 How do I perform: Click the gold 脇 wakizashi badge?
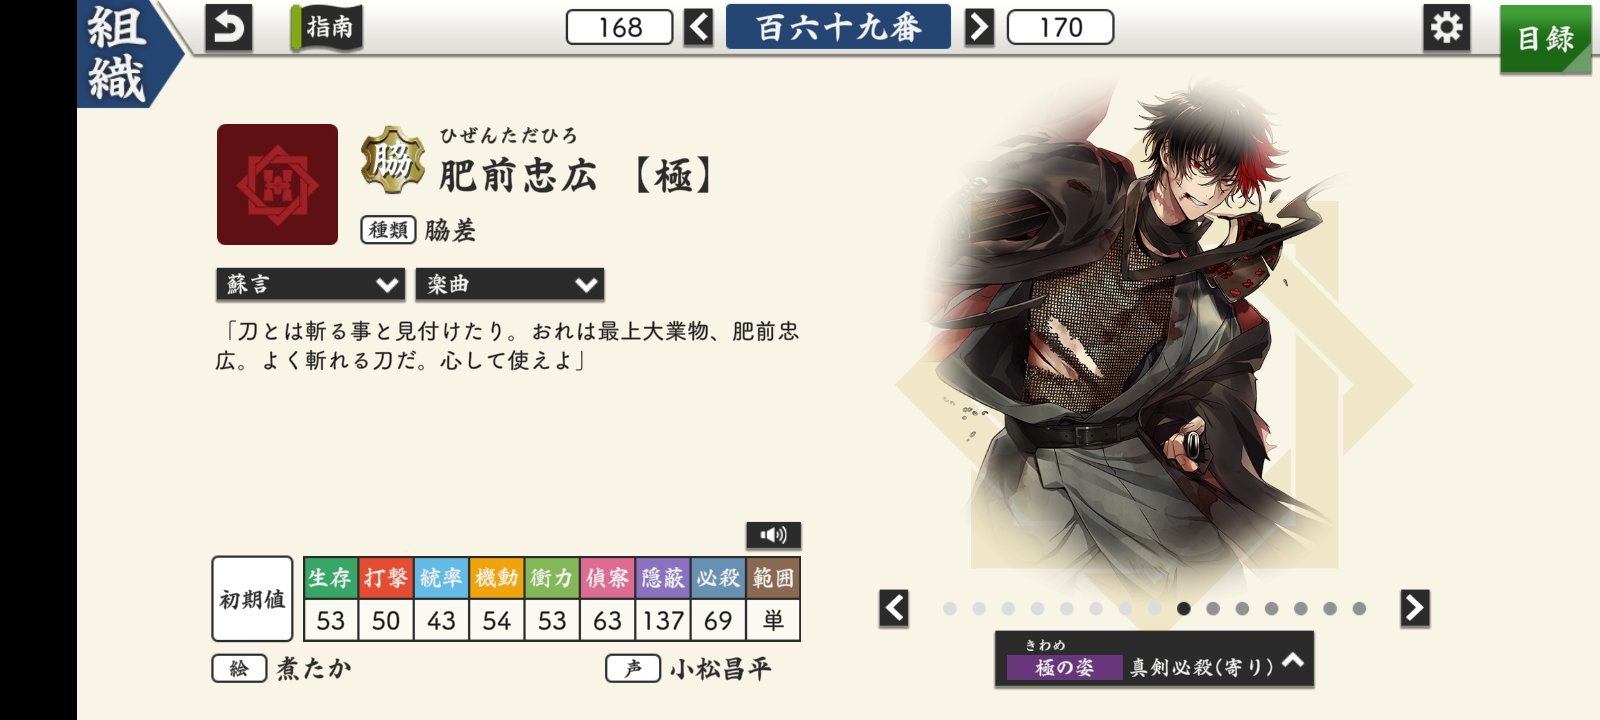point(393,160)
